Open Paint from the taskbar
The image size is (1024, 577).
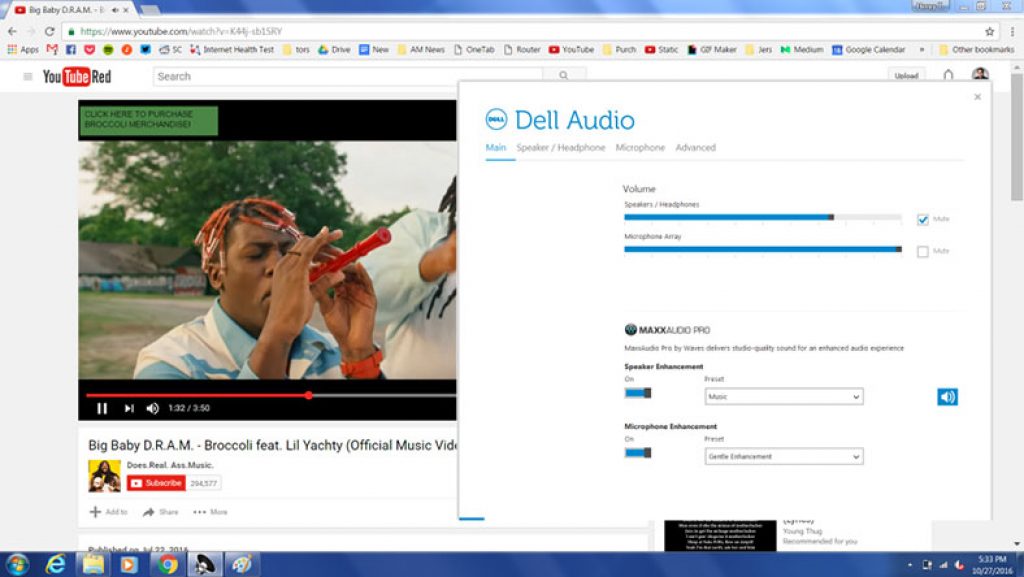tap(242, 564)
